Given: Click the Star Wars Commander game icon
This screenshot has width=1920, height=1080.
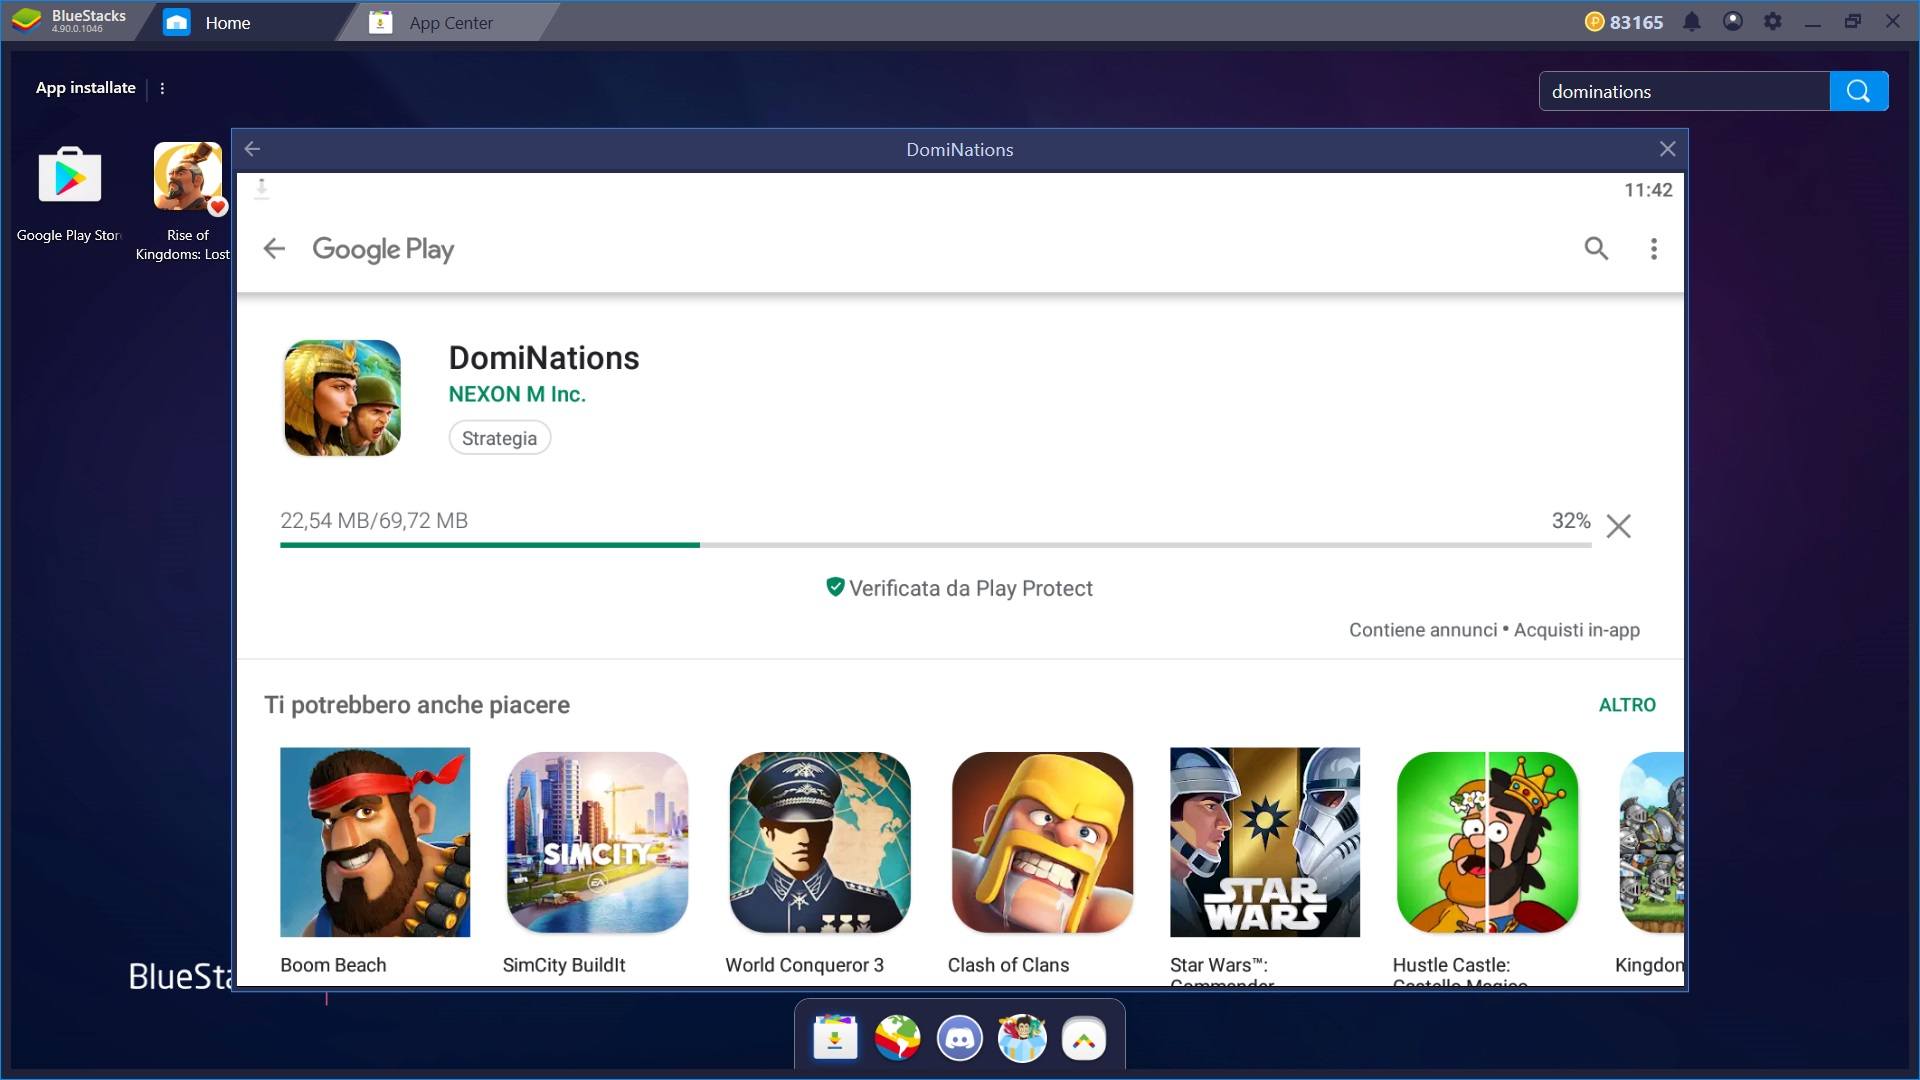Looking at the screenshot, I should point(1265,841).
